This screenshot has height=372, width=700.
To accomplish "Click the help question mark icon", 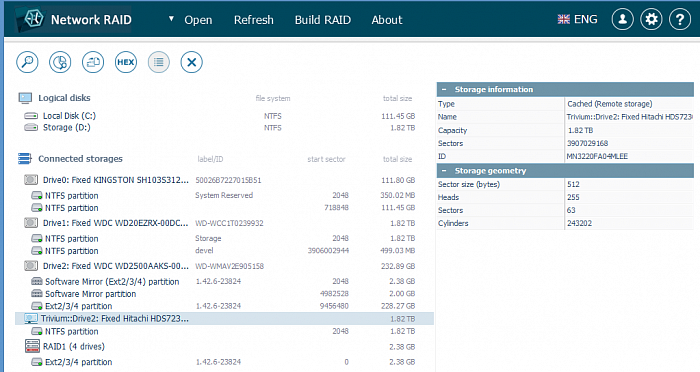I will click(680, 19).
